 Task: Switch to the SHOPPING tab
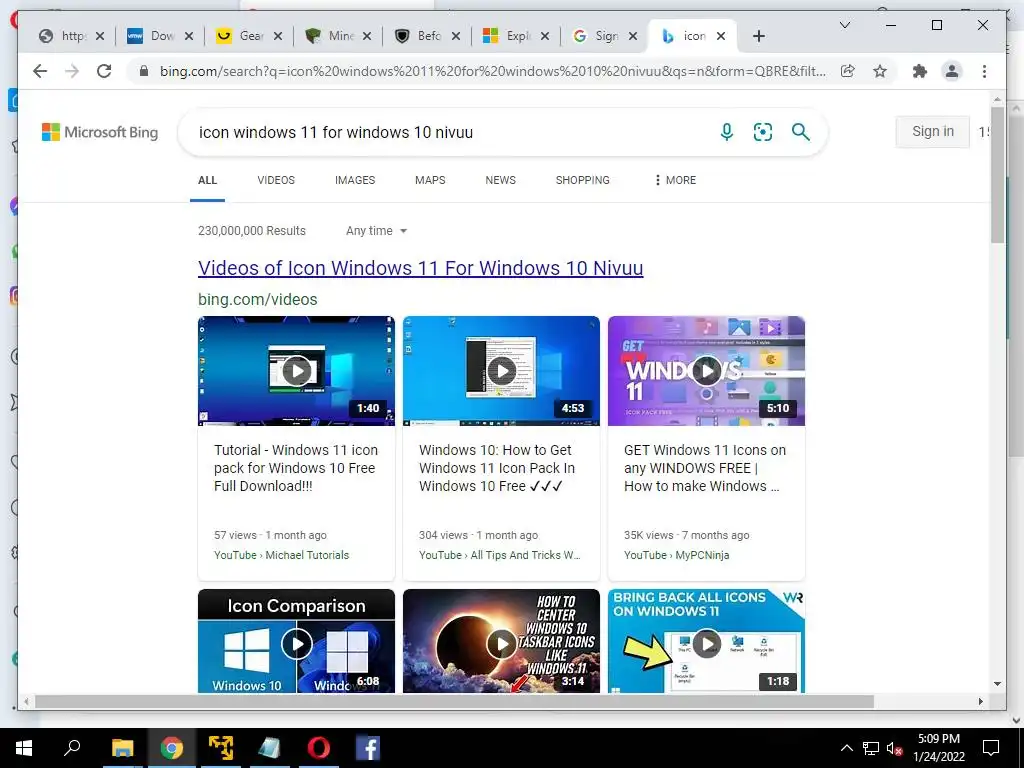click(x=583, y=180)
